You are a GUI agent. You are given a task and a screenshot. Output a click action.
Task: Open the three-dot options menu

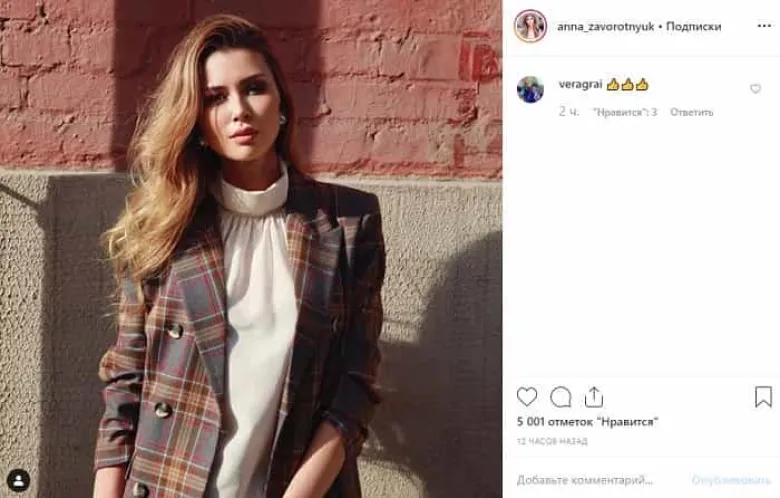[x=764, y=26]
